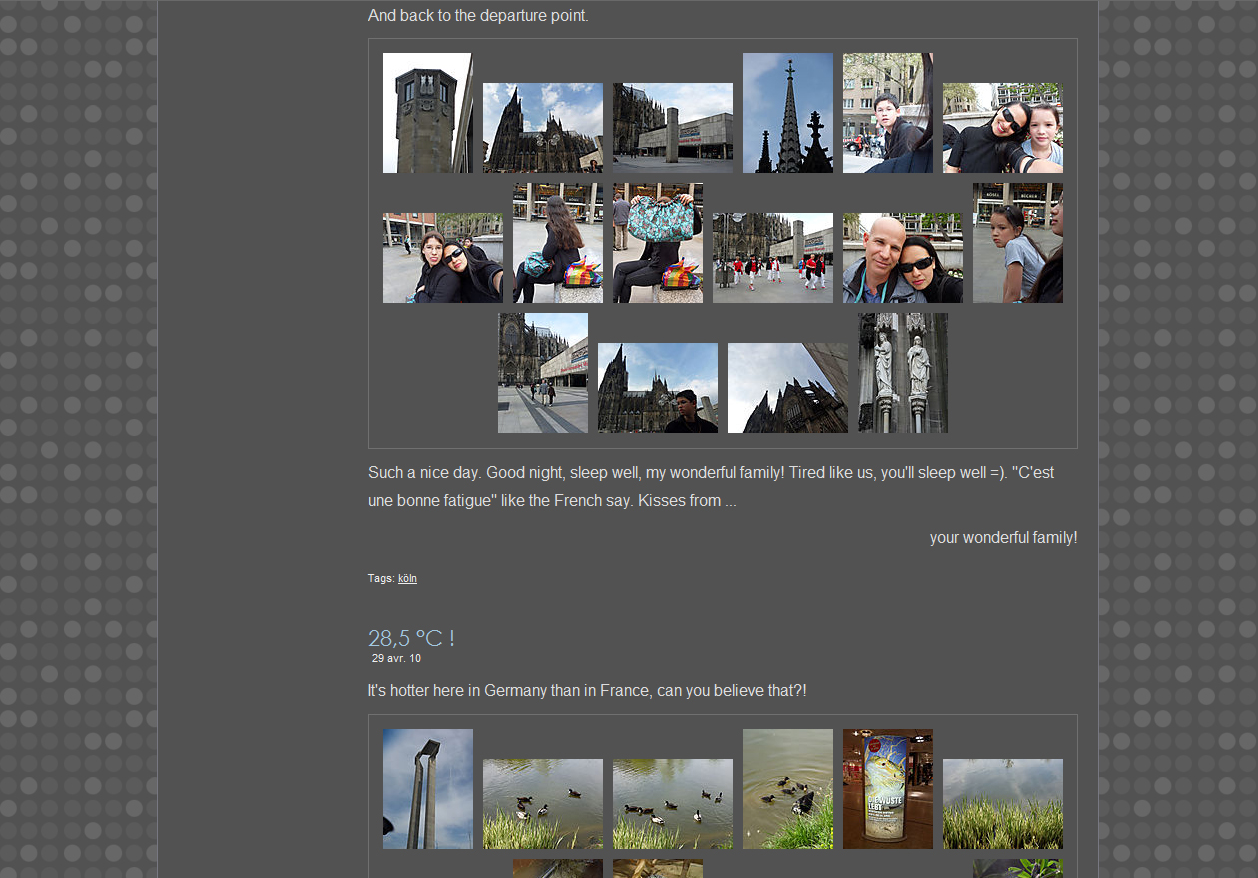Click the red-and-white dancers plaza photo

point(772,258)
